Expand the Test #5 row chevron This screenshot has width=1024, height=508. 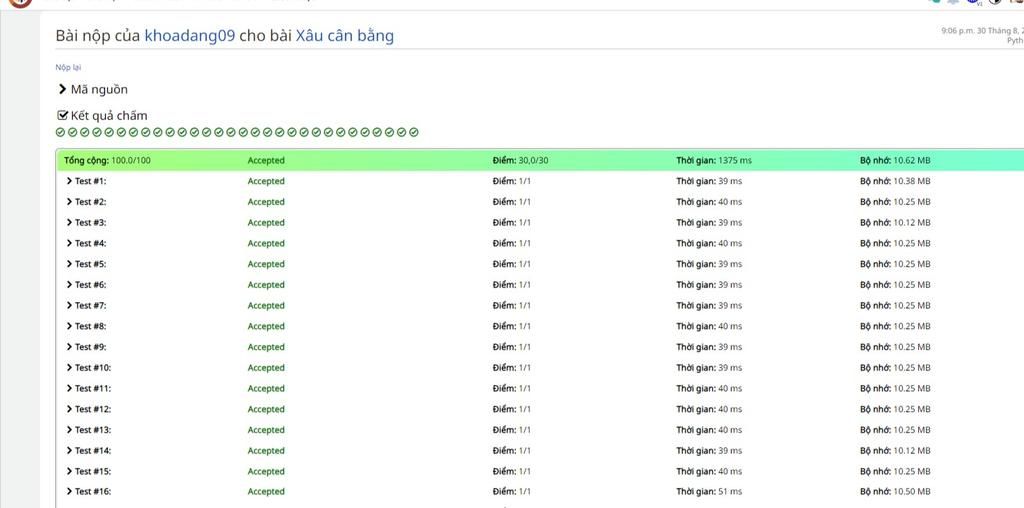click(x=69, y=264)
